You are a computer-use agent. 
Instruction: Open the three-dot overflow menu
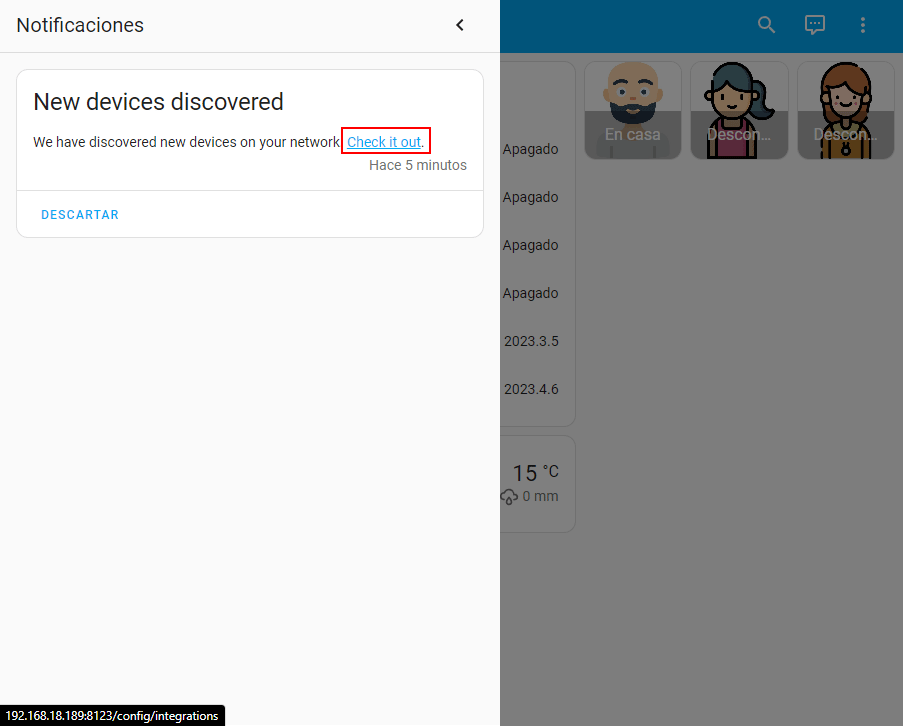(863, 26)
